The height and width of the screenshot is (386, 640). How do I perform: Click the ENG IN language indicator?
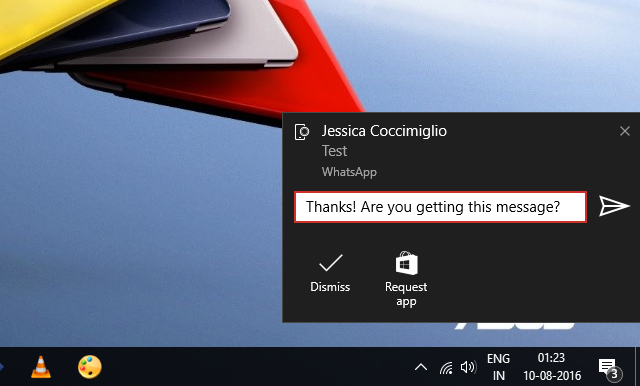click(x=498, y=367)
